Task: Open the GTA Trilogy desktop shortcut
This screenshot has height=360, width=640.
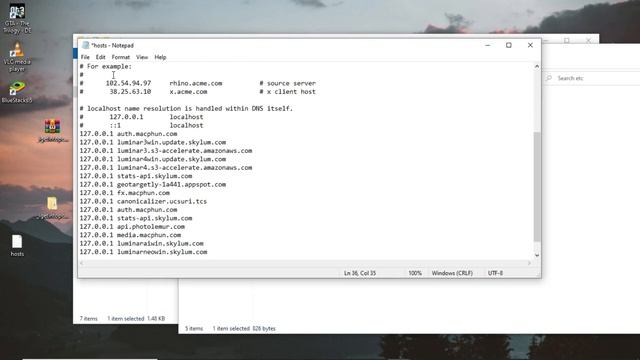Action: 17,18
